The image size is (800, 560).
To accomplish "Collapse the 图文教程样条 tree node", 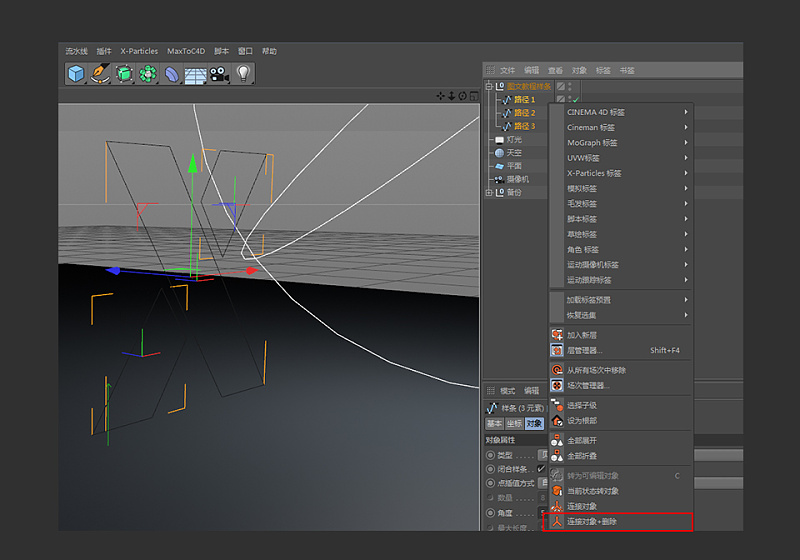I will click(488, 87).
